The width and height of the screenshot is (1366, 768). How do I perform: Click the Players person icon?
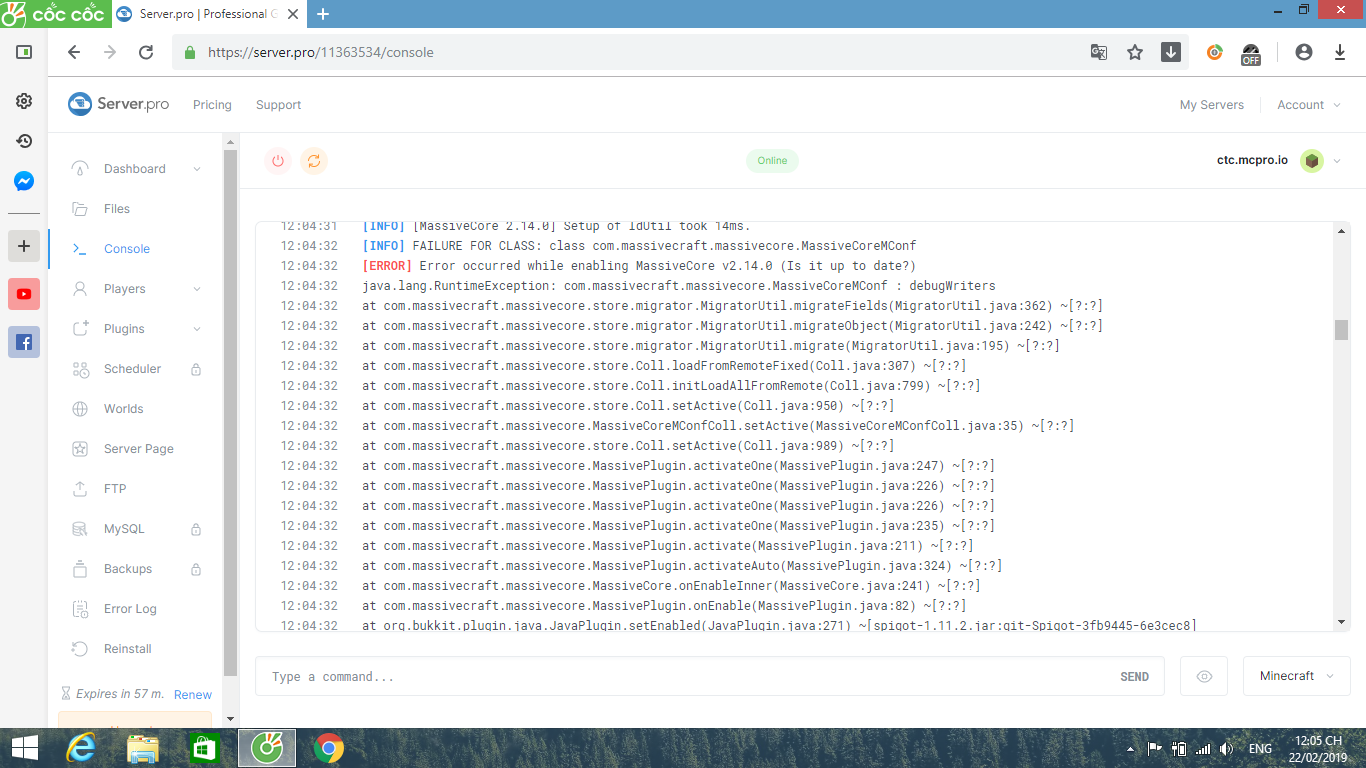[x=81, y=289]
